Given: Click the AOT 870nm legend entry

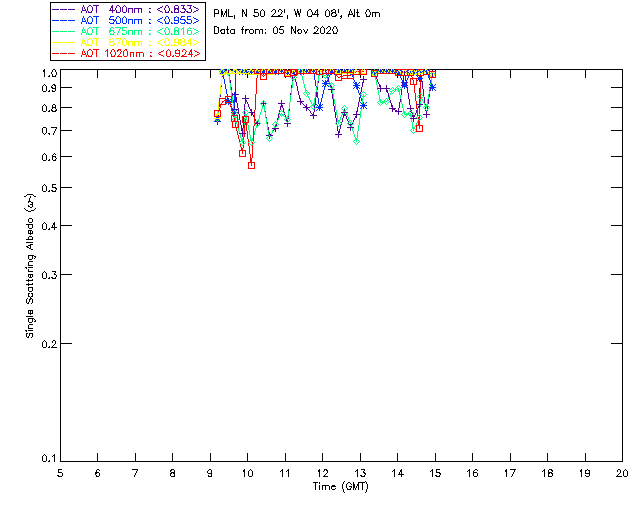Looking at the screenshot, I should click(x=126, y=42).
